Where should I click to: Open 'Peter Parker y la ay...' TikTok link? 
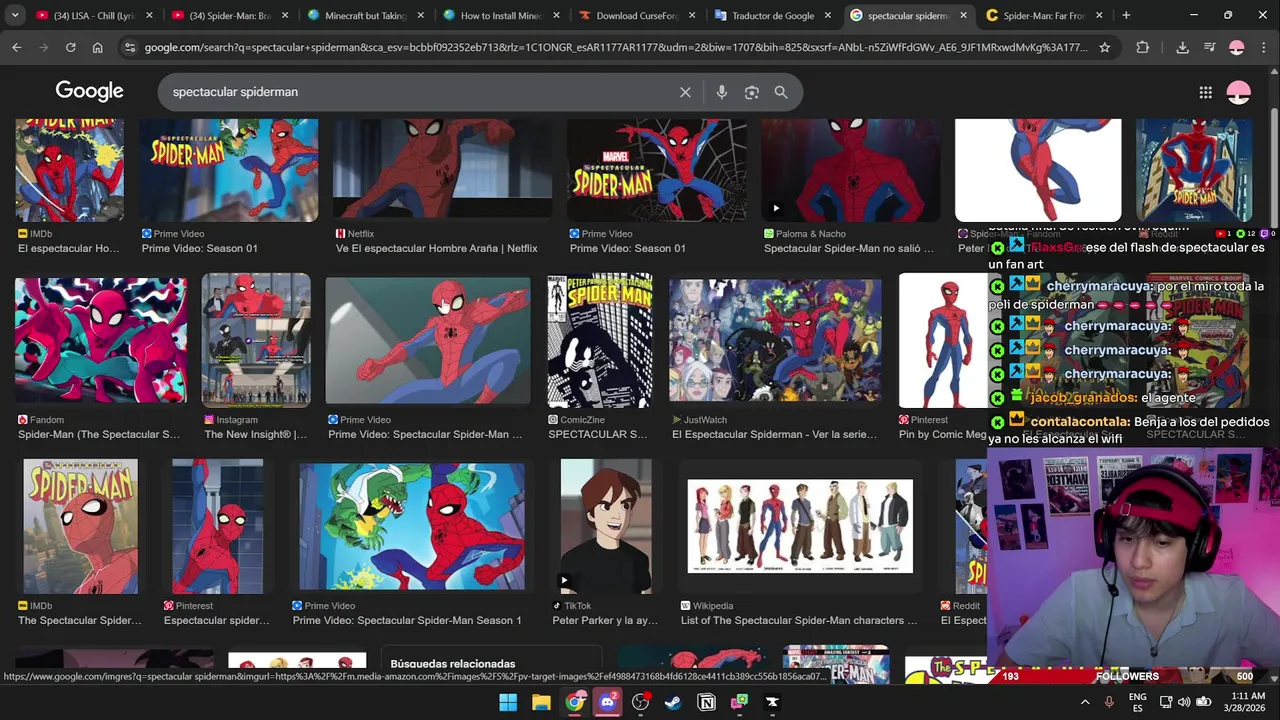(605, 620)
